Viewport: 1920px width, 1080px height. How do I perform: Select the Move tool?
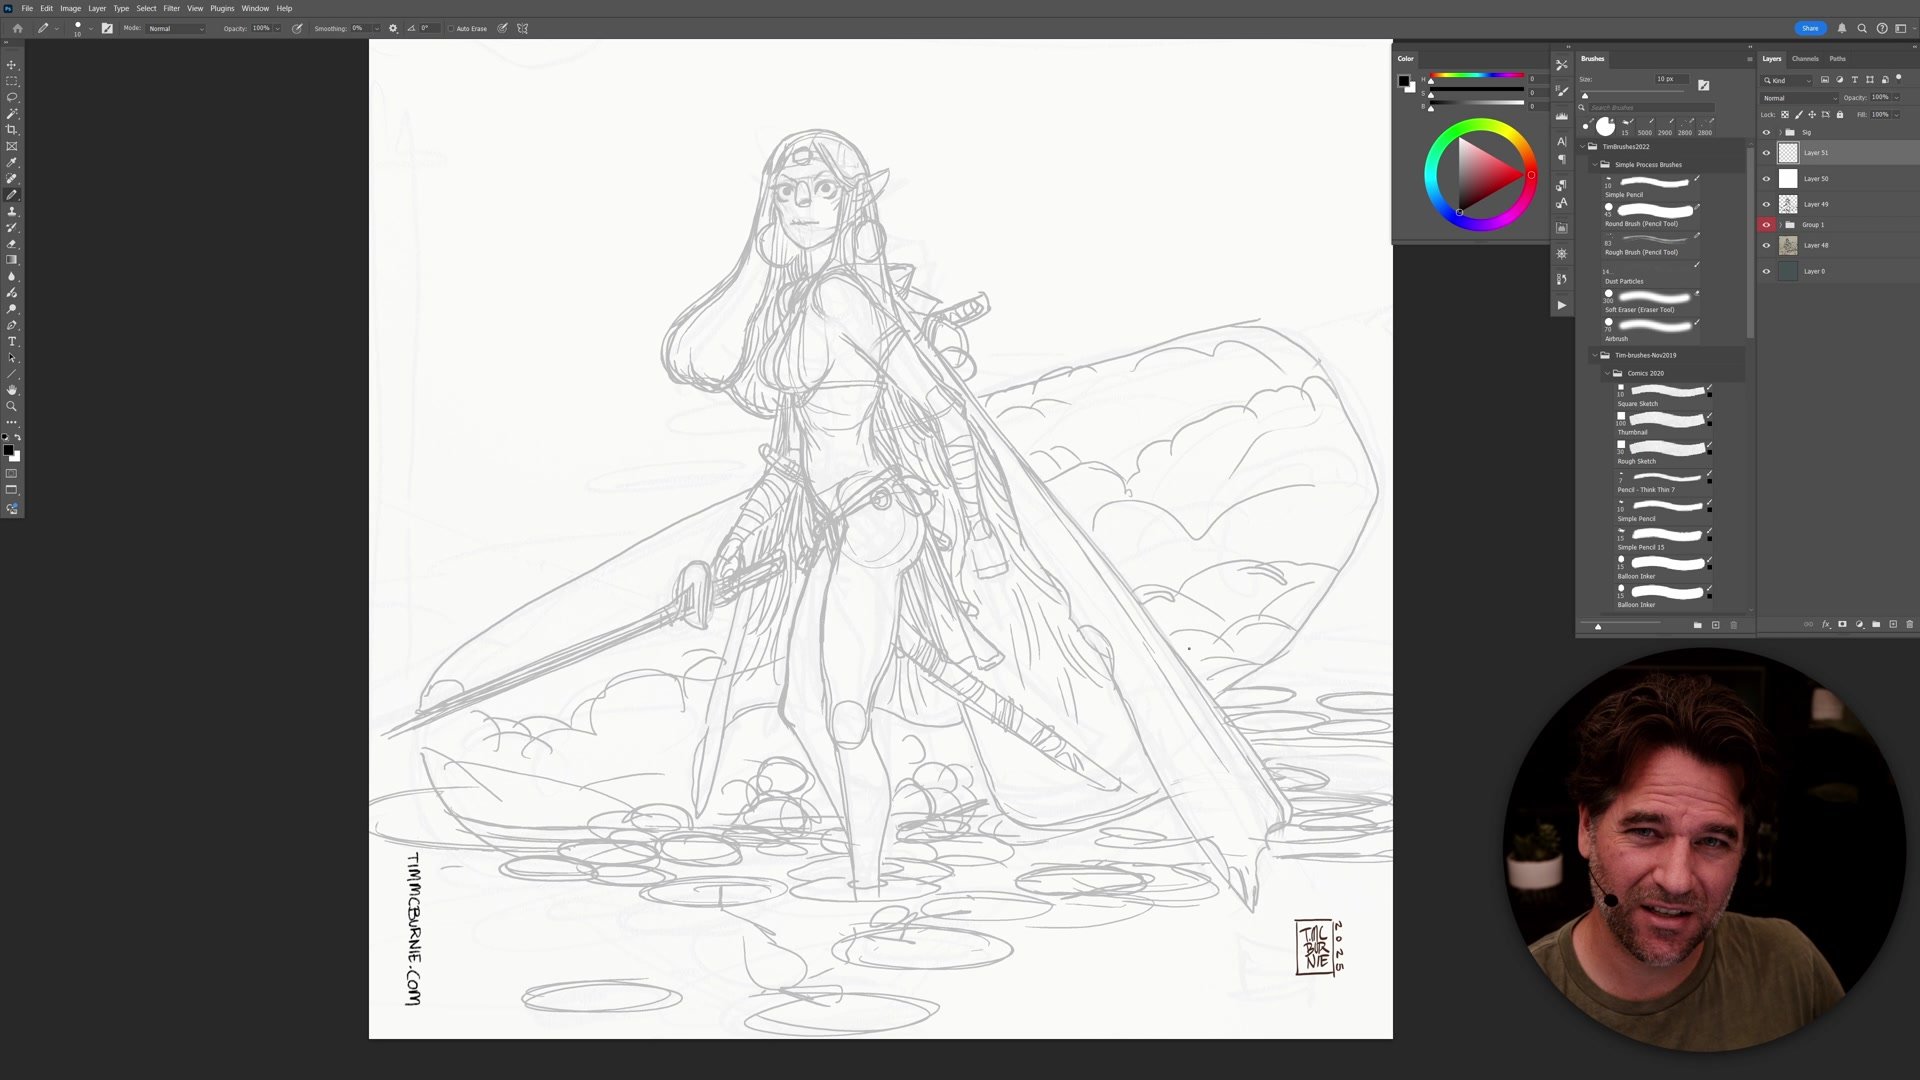click(12, 65)
